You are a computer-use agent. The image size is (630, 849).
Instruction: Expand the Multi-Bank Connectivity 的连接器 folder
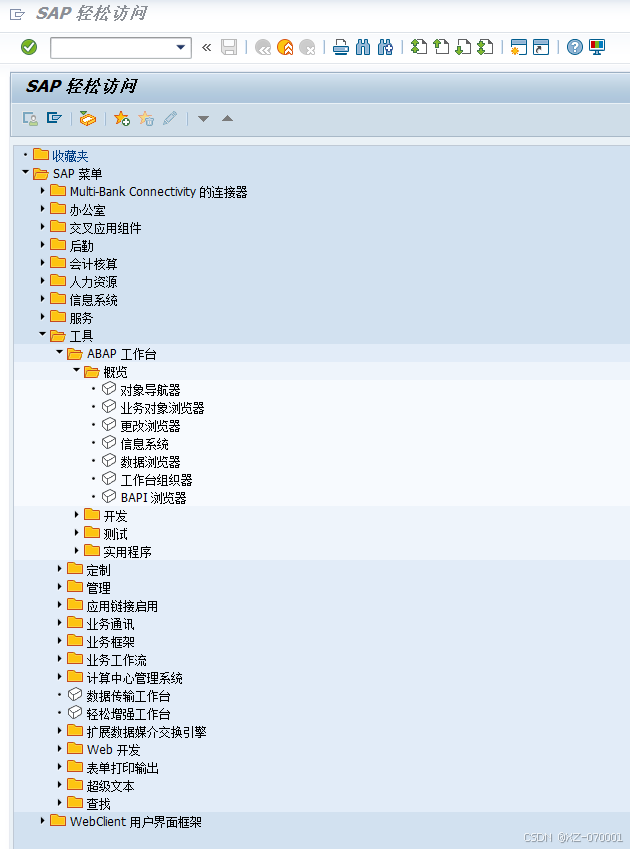[x=43, y=191]
